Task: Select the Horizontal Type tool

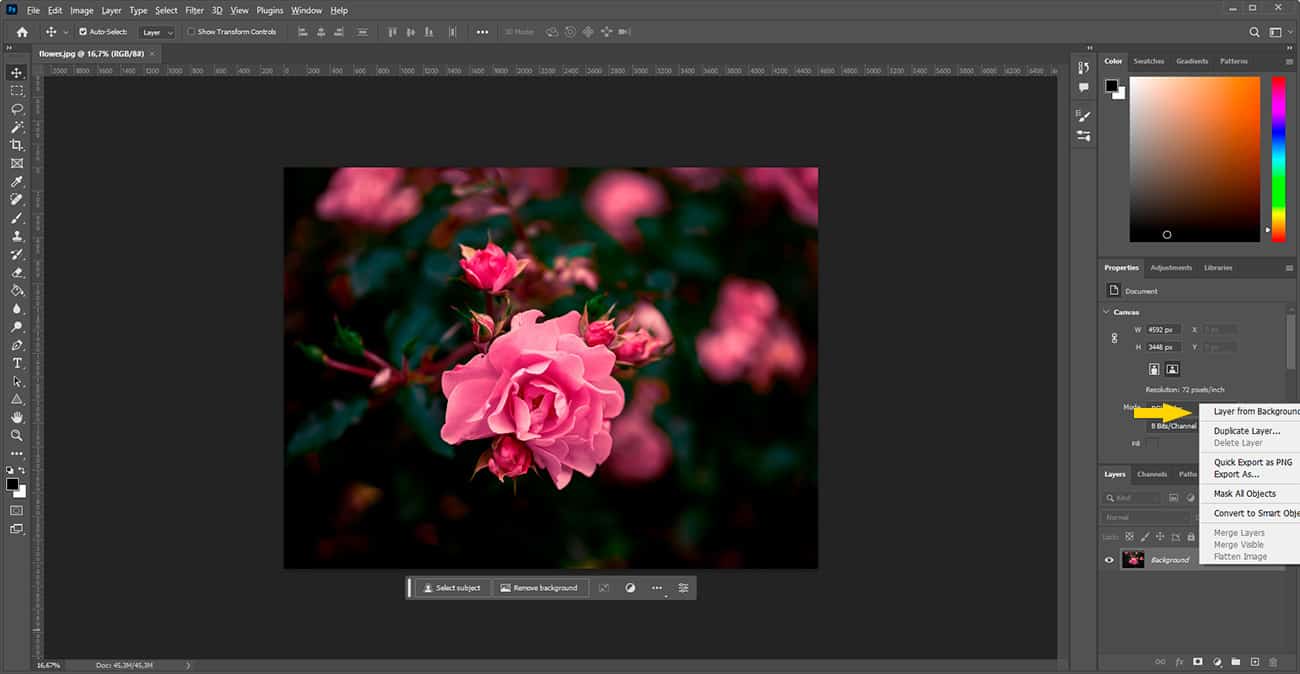Action: click(17, 363)
